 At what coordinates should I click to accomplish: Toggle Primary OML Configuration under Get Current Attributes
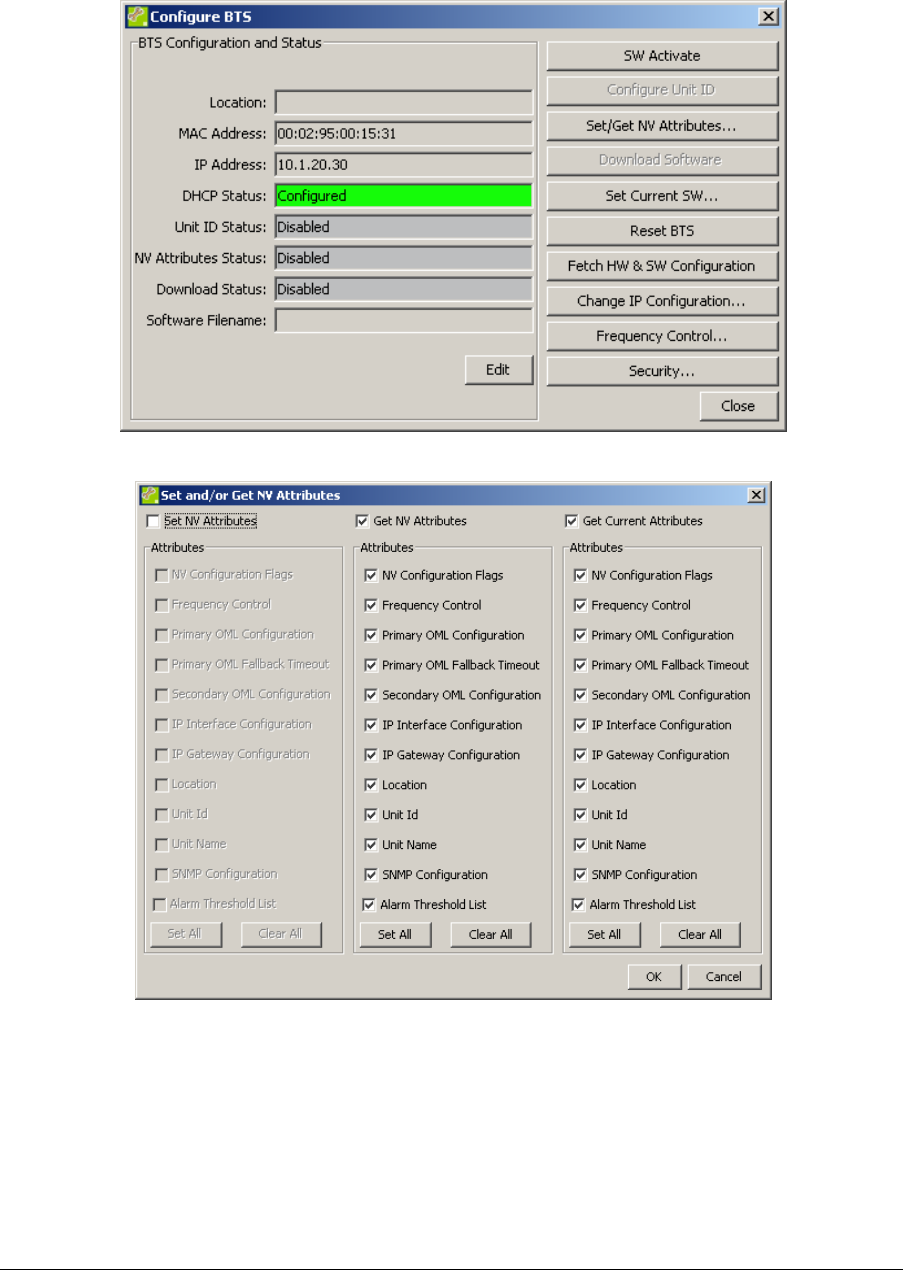pos(580,636)
